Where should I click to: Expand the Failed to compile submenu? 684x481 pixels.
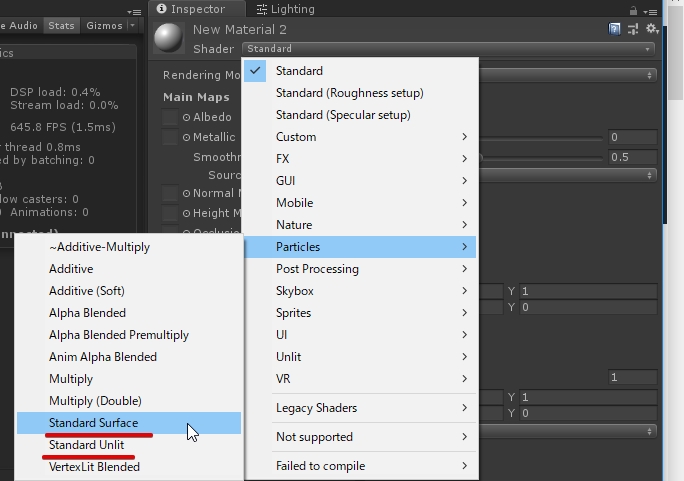point(360,466)
